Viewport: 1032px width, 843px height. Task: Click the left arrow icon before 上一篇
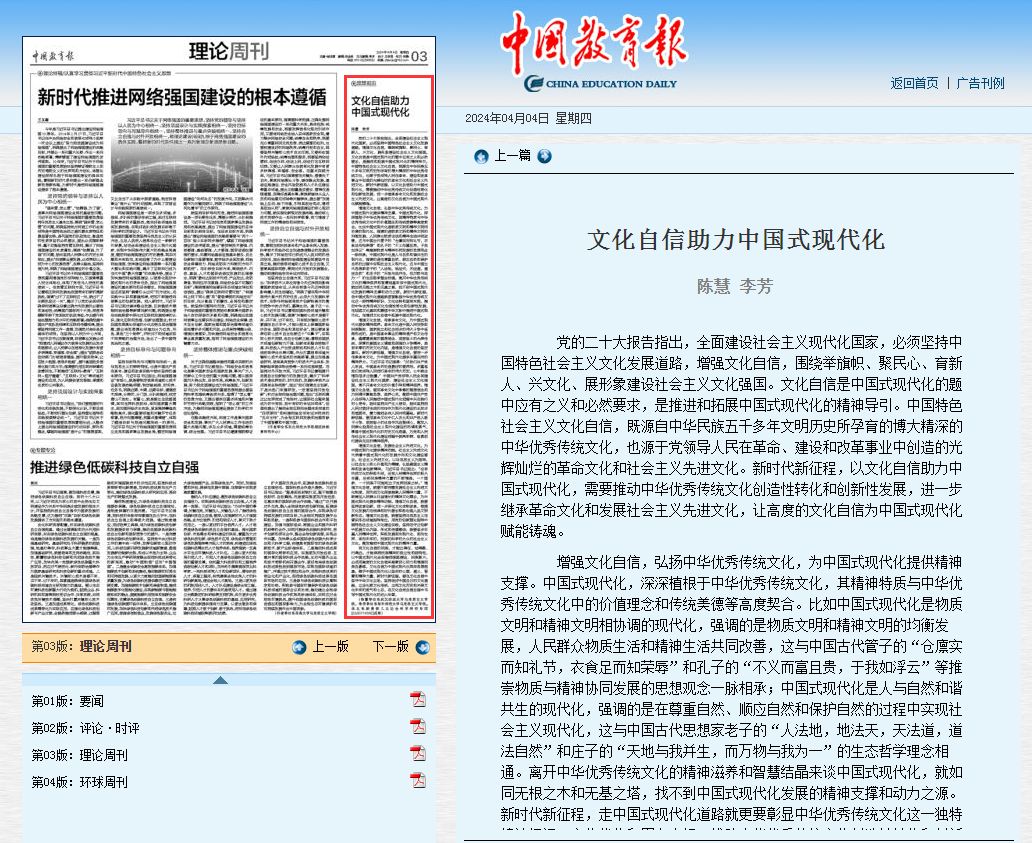click(481, 156)
